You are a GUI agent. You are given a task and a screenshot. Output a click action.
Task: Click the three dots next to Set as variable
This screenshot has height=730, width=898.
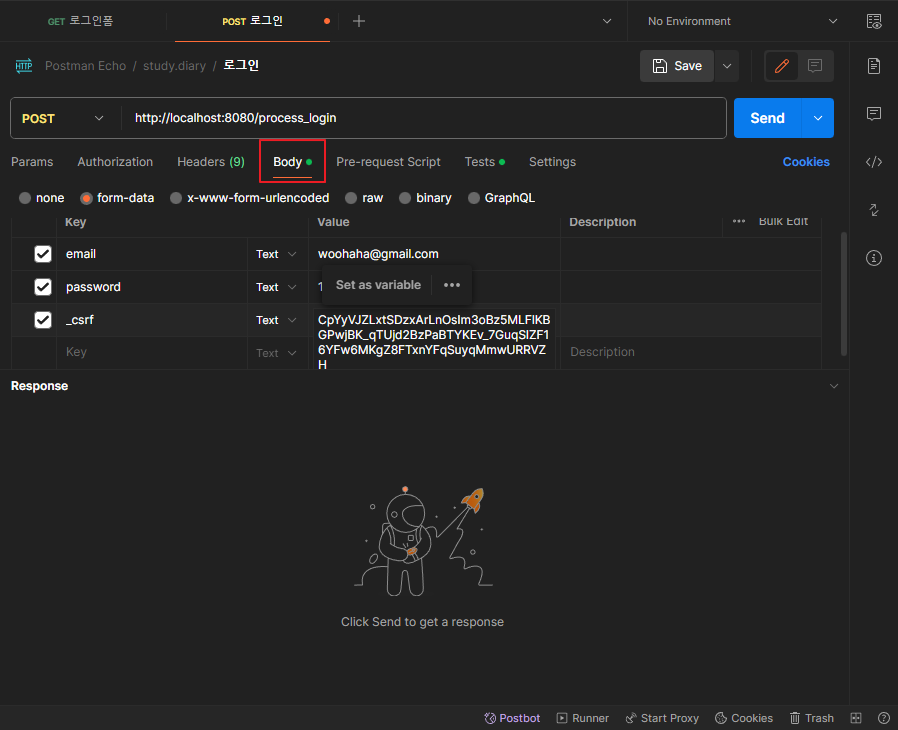pyautogui.click(x=452, y=285)
